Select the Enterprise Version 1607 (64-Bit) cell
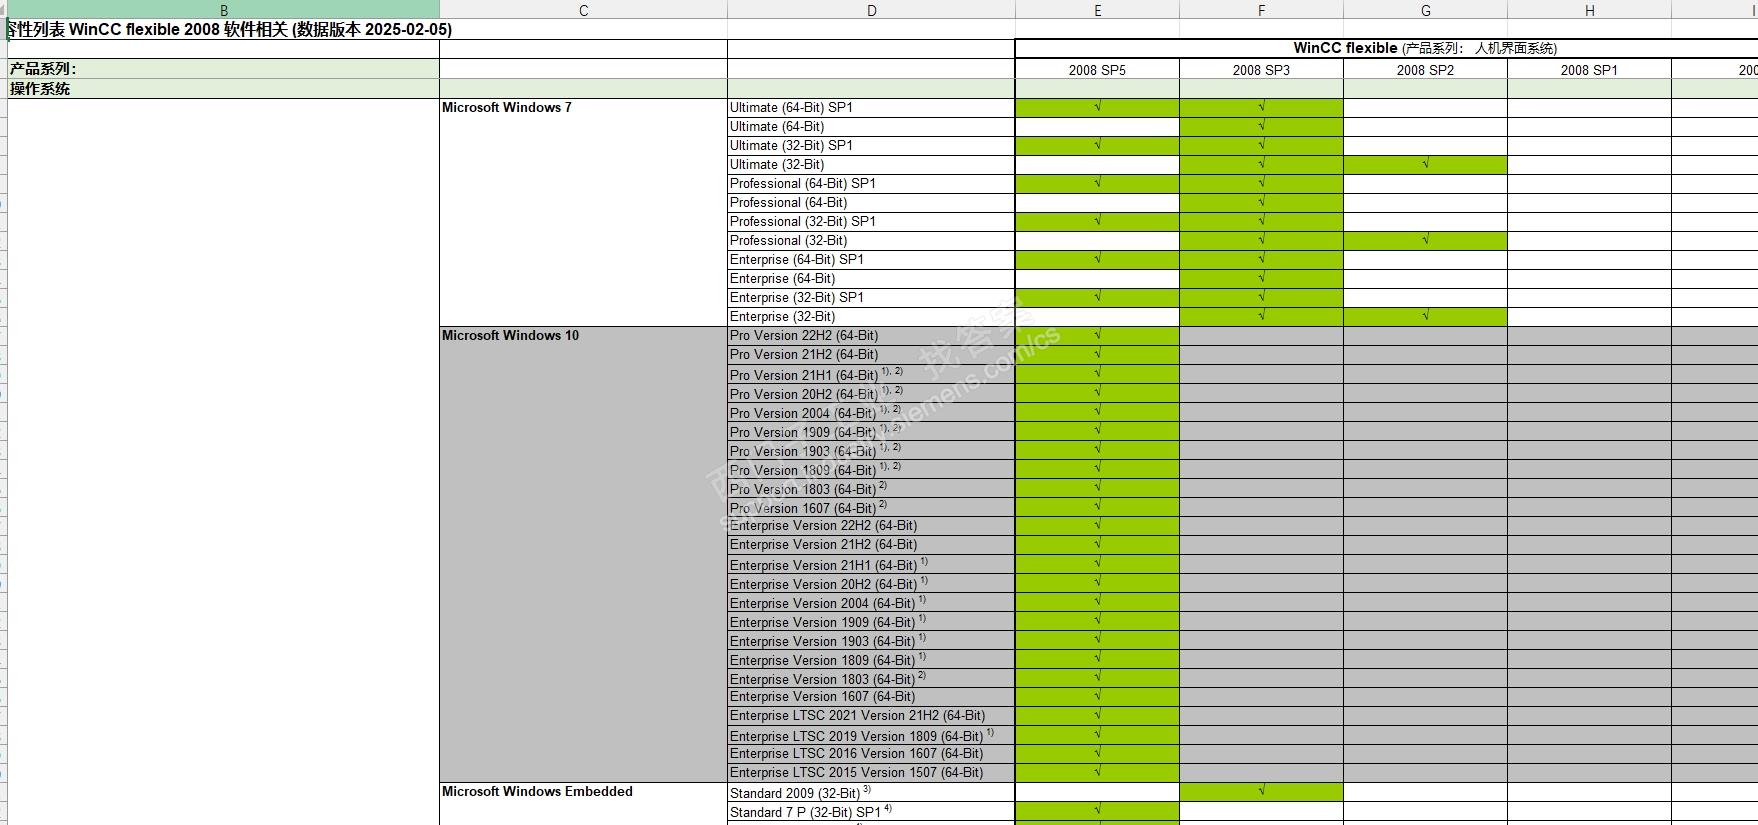This screenshot has width=1758, height=825. [x=871, y=697]
